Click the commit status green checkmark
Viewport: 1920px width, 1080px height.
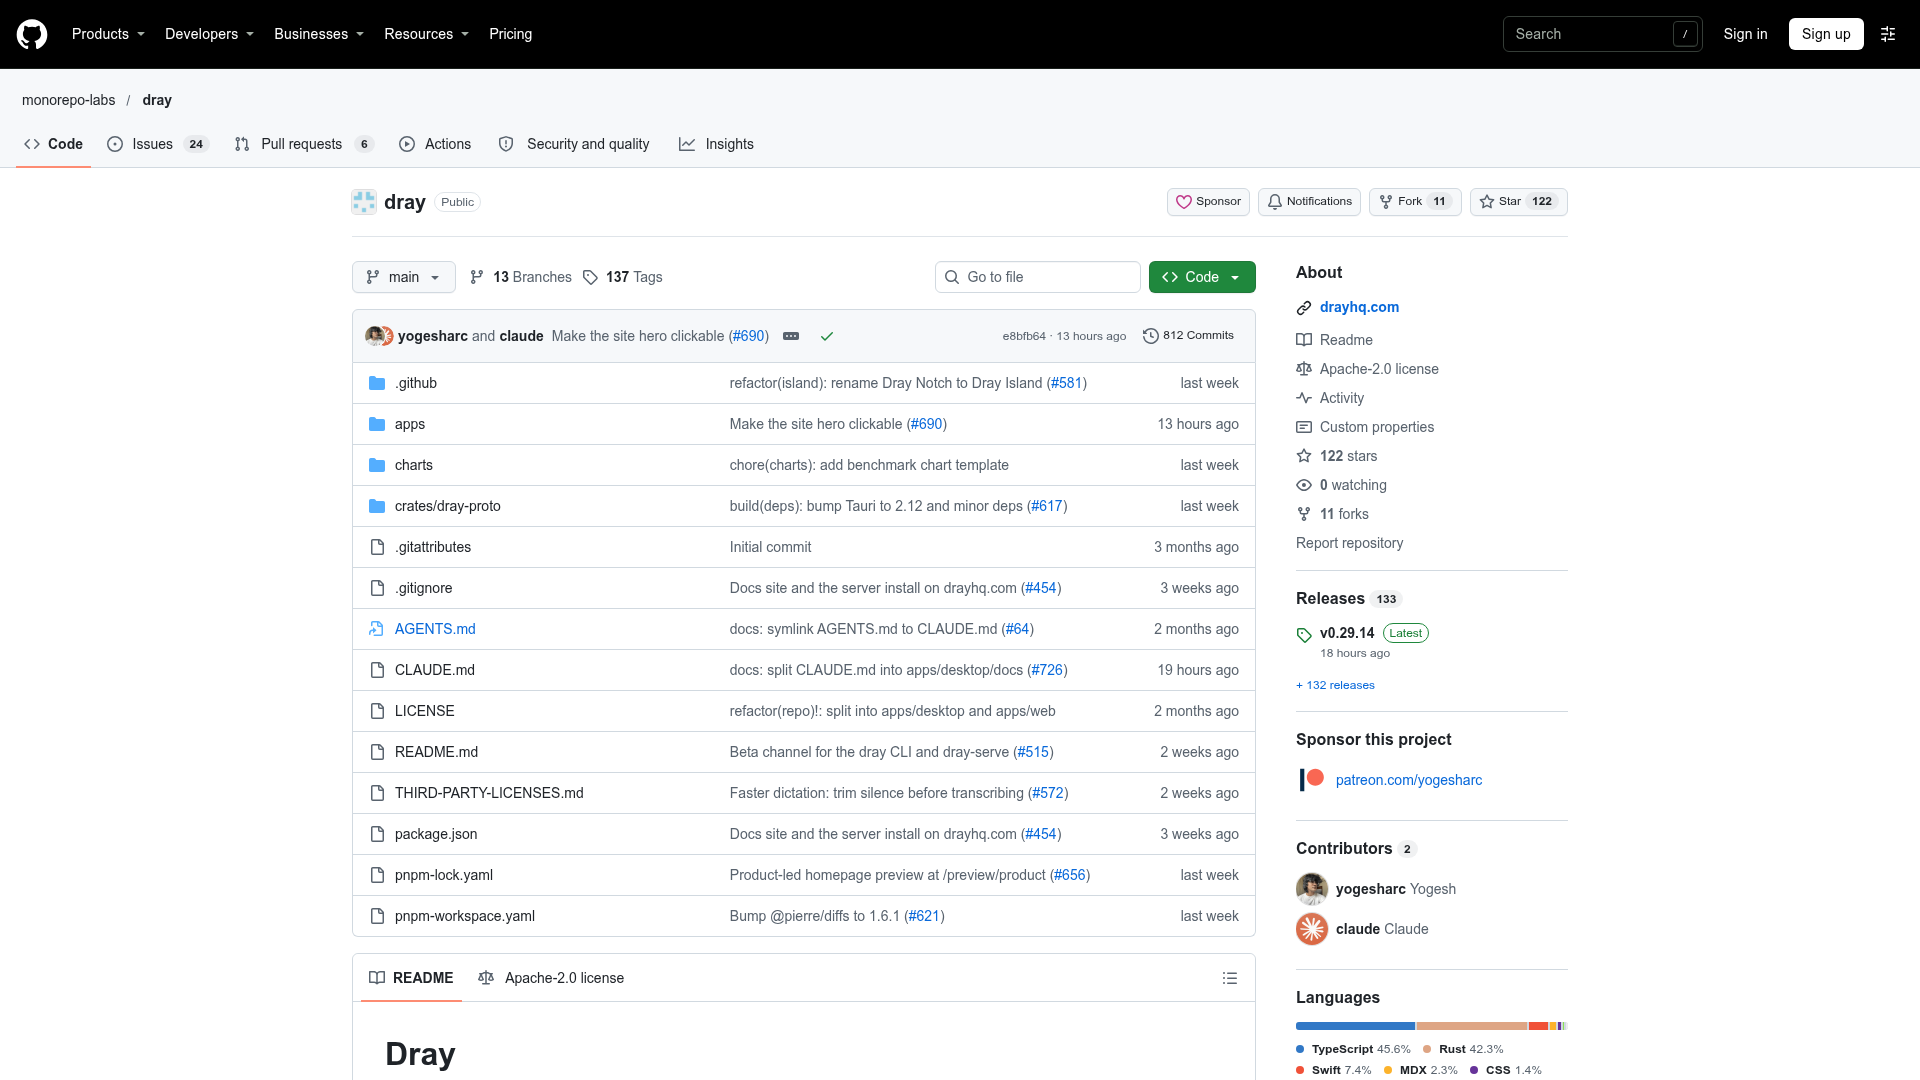tap(827, 336)
